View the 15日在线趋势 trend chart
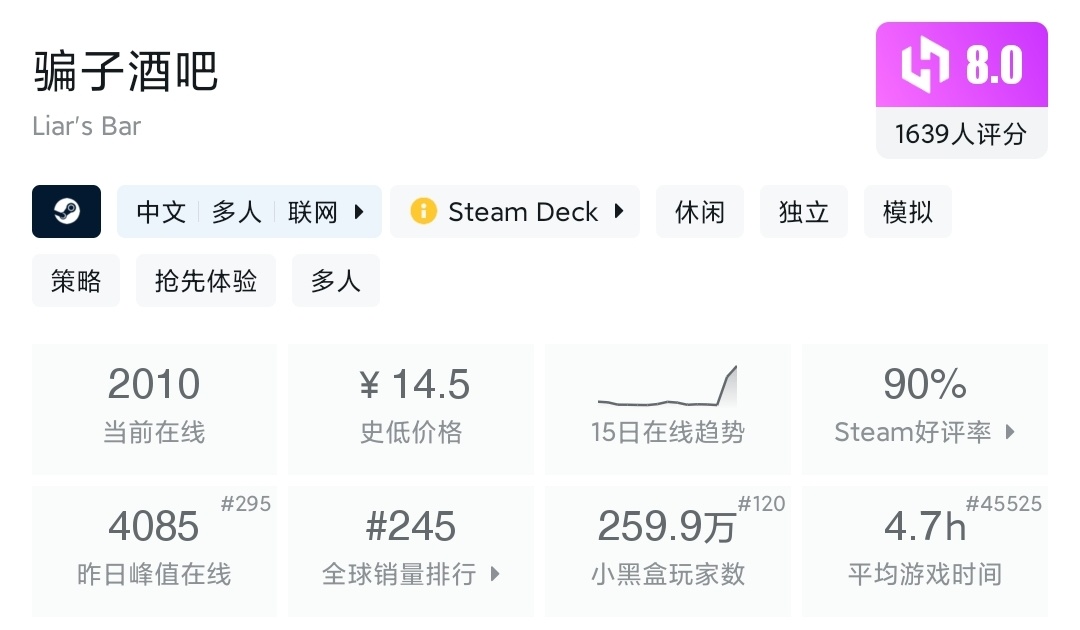This screenshot has width=1080, height=630. tap(667, 388)
